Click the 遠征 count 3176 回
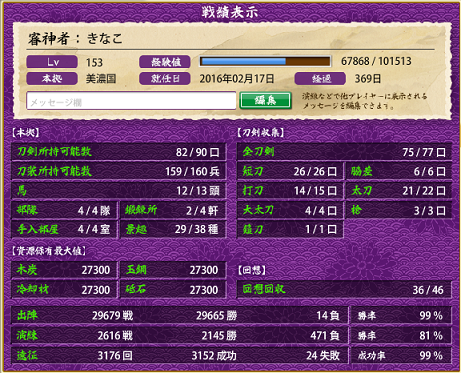This screenshot has width=461, height=373. coord(115,355)
